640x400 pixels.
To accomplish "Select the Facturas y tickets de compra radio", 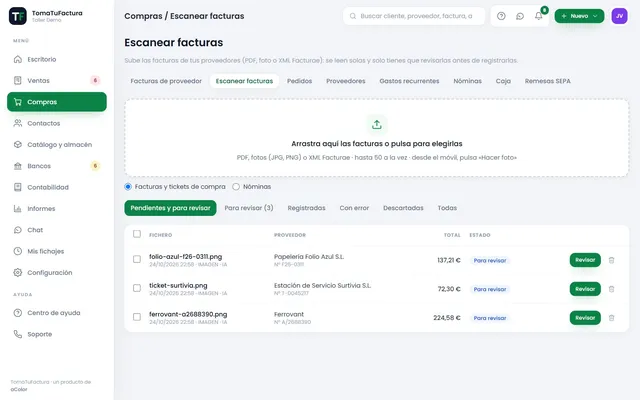I will click(x=128, y=187).
